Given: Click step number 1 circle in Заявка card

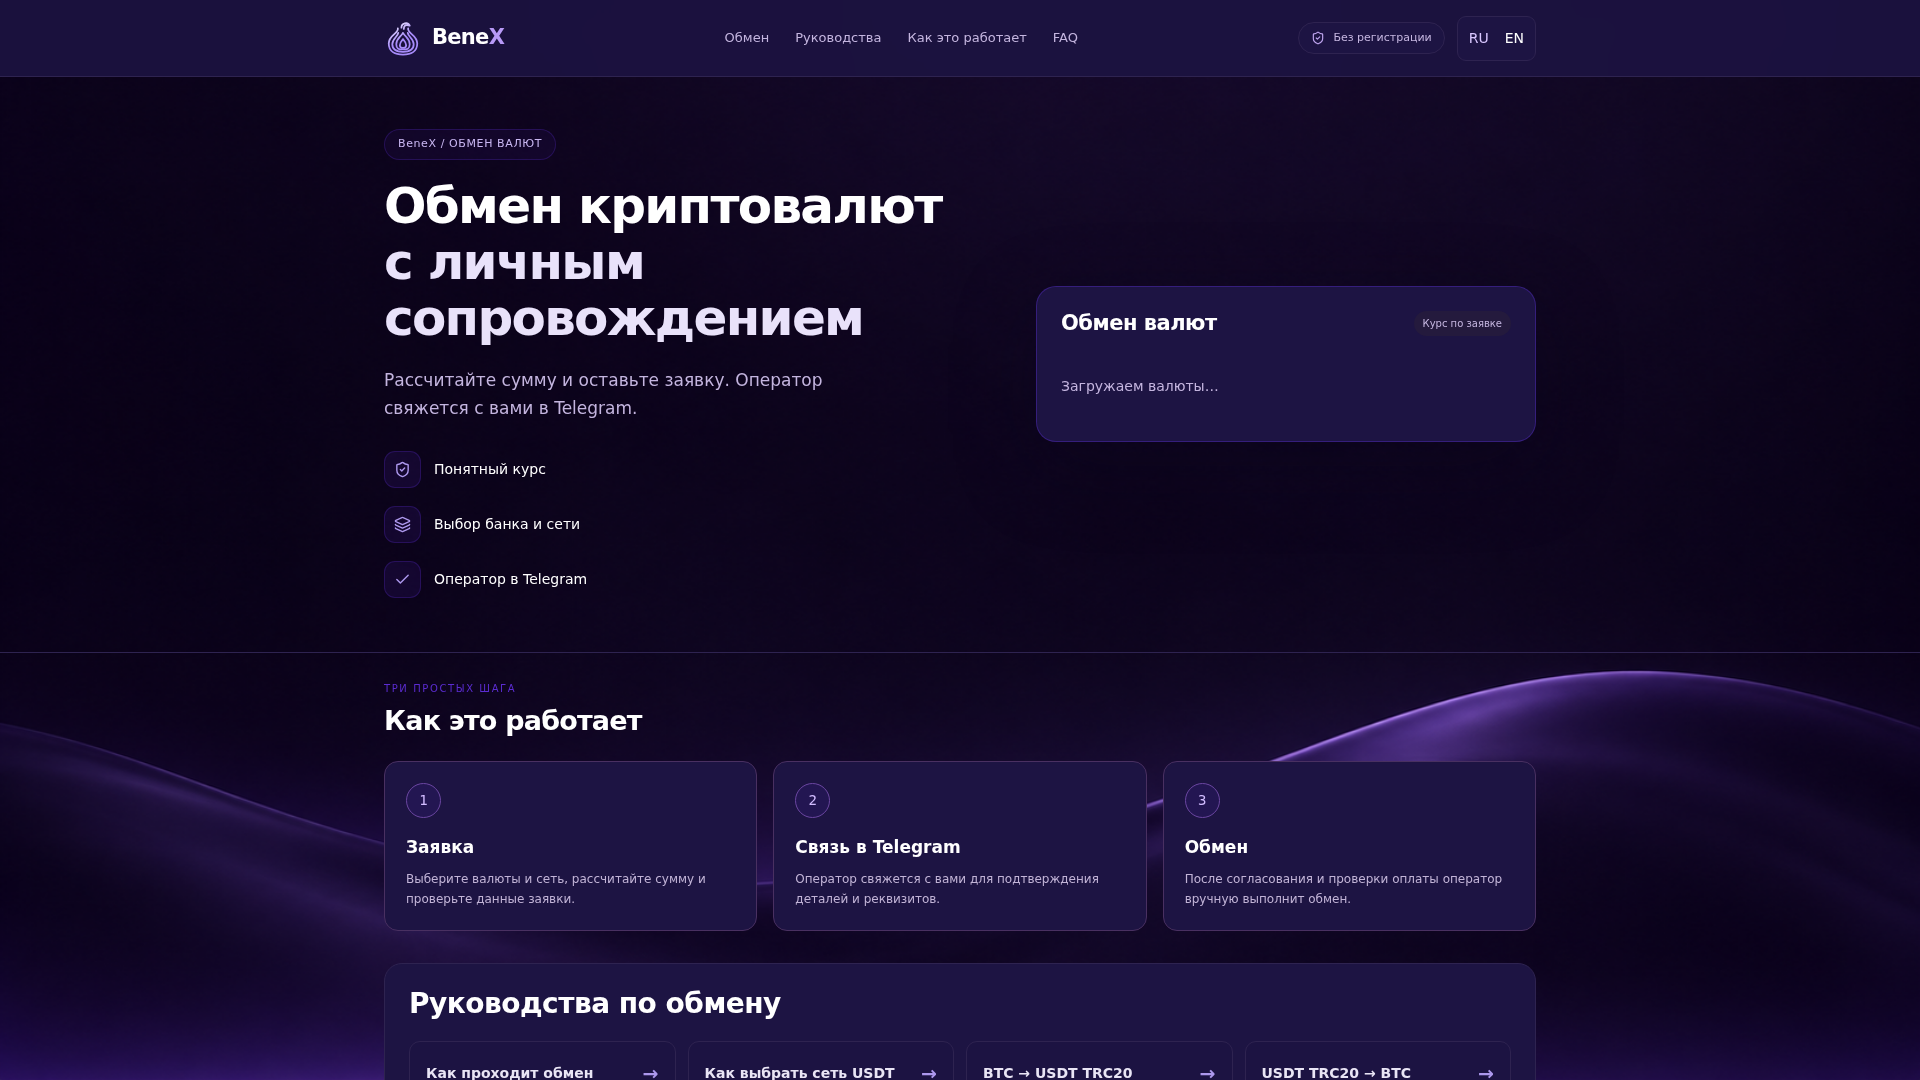Looking at the screenshot, I should point(423,800).
